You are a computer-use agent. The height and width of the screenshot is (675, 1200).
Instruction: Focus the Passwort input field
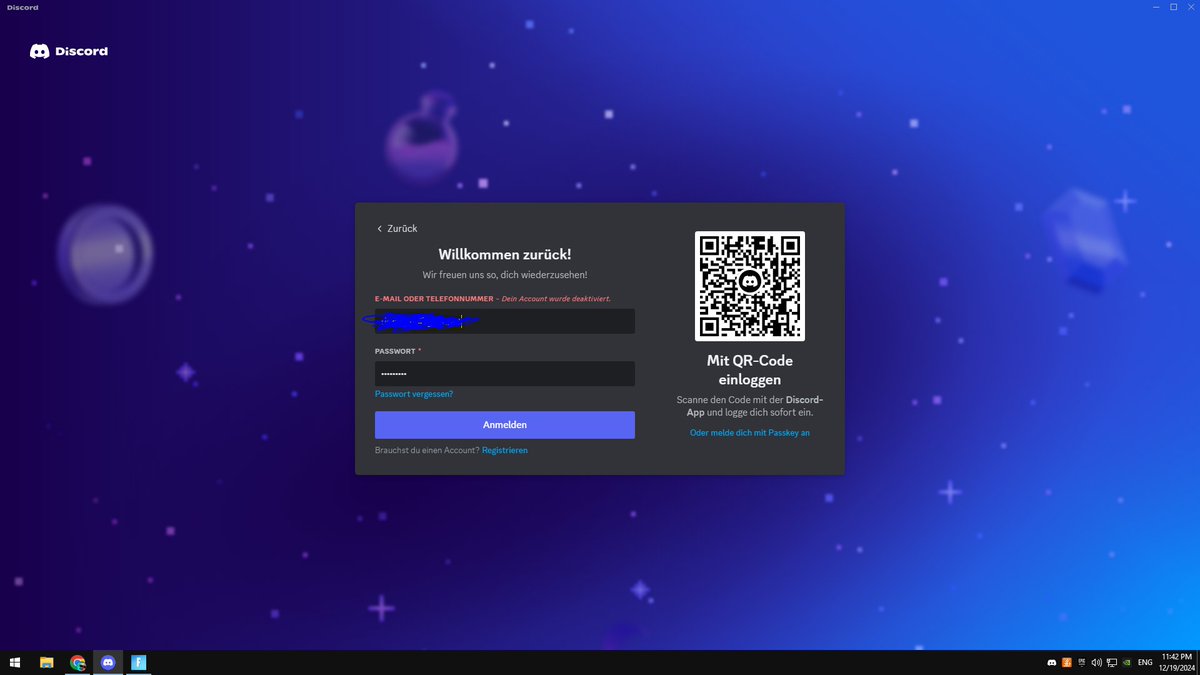[x=505, y=374]
